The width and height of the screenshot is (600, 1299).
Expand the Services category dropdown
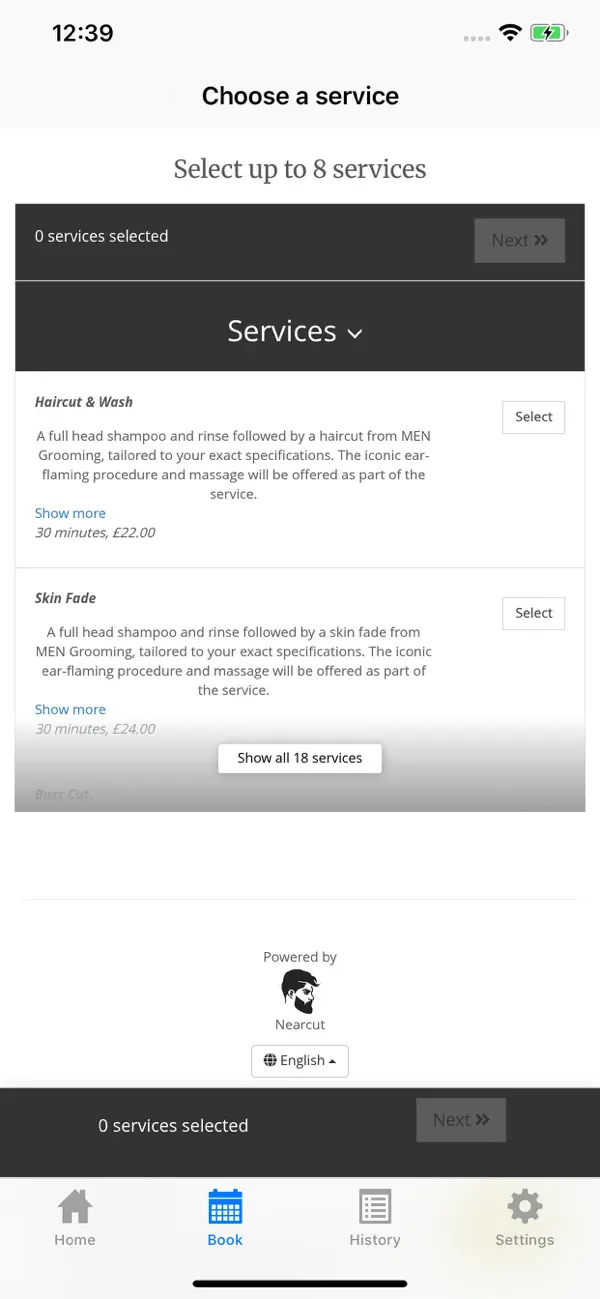[295, 331]
